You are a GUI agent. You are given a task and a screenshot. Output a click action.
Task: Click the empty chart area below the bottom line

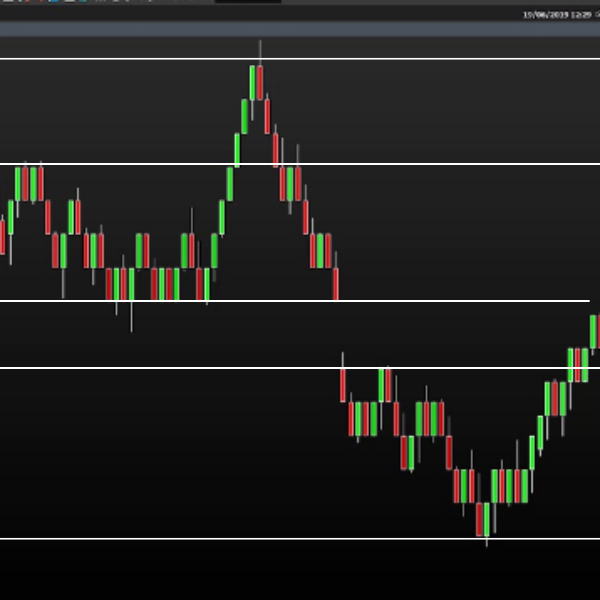(x=300, y=570)
